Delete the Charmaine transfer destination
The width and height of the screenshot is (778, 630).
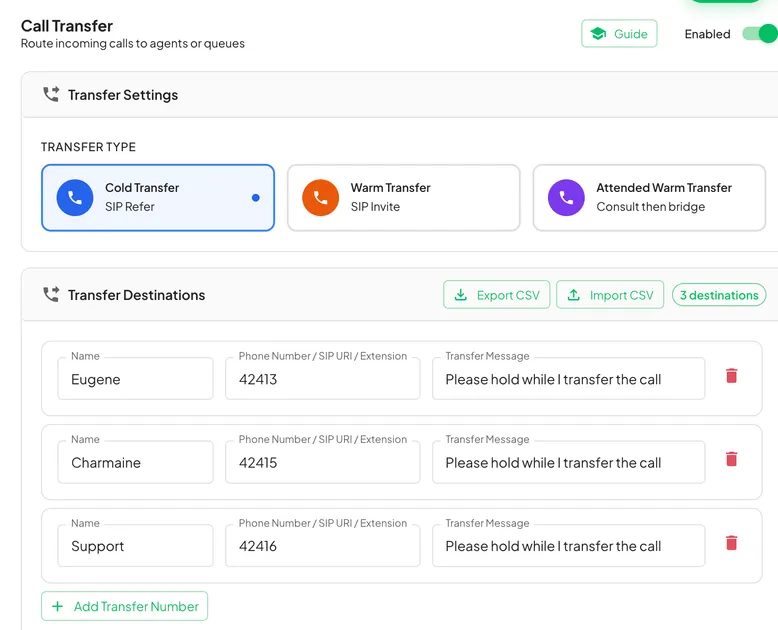[731, 459]
